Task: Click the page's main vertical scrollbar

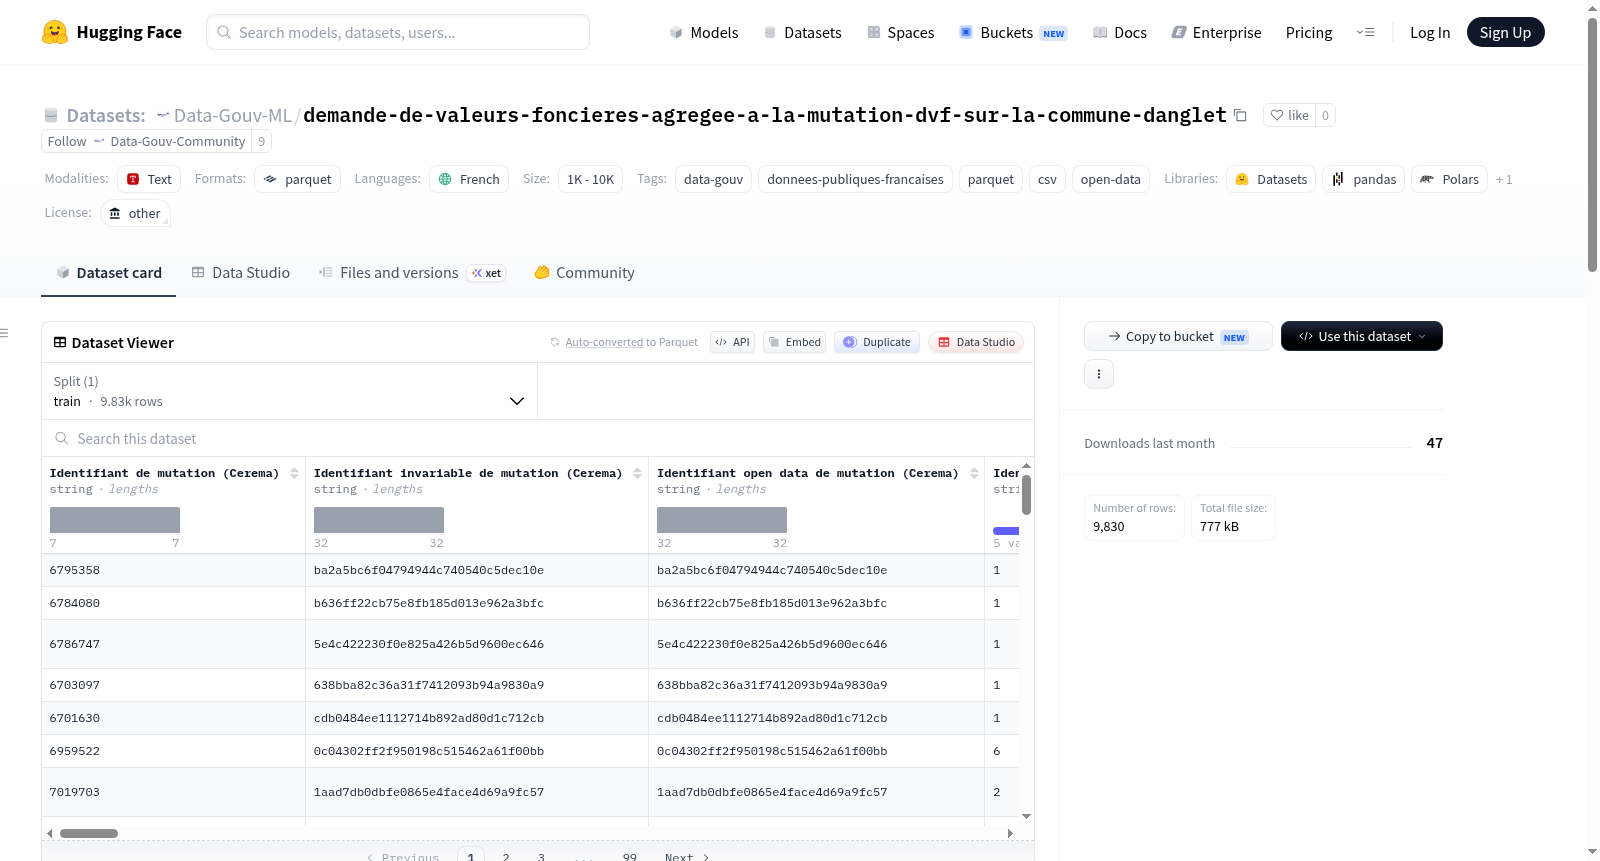Action: 1592,145
